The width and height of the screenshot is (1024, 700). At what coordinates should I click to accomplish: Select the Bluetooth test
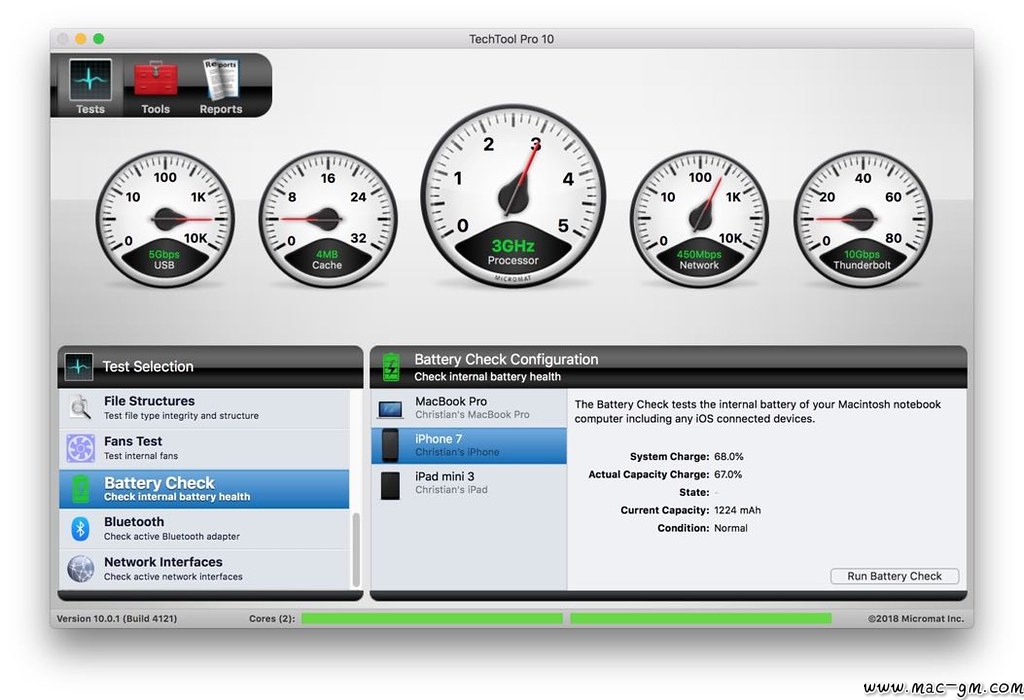(x=204, y=529)
